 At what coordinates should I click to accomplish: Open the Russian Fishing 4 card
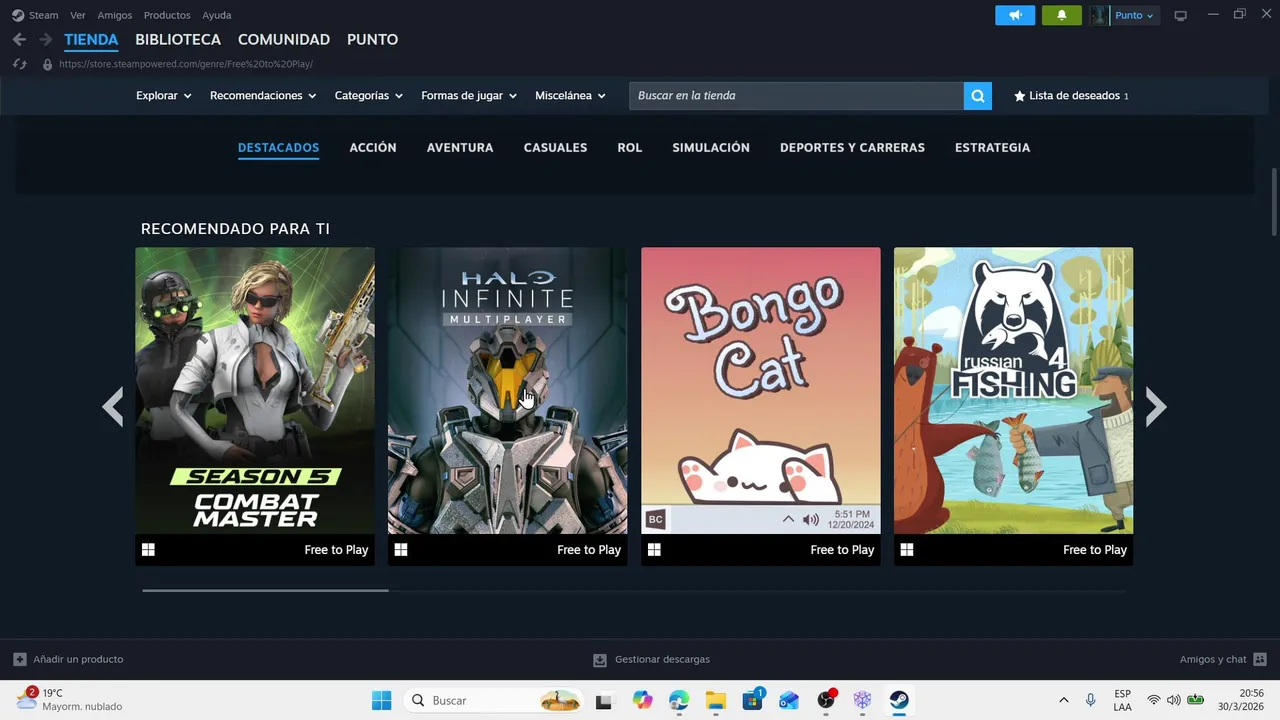(x=1013, y=406)
